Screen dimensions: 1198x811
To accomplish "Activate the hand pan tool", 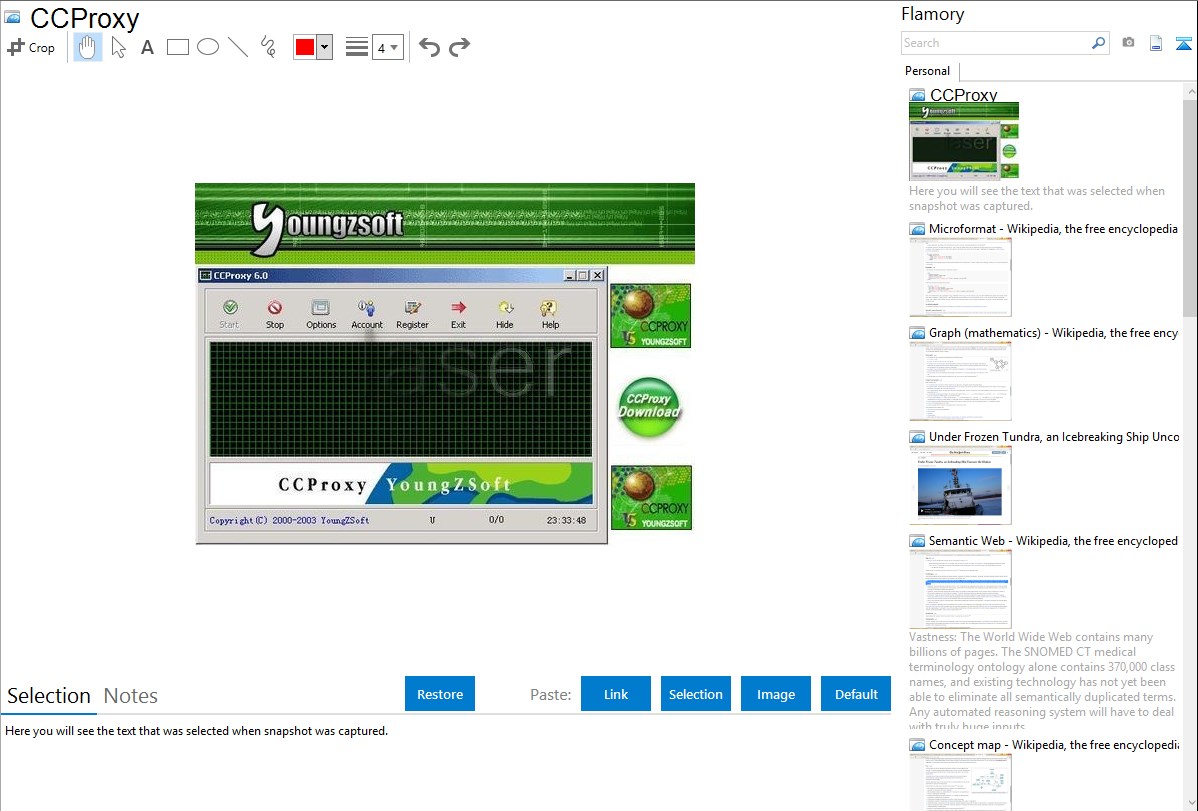I will tap(88, 47).
